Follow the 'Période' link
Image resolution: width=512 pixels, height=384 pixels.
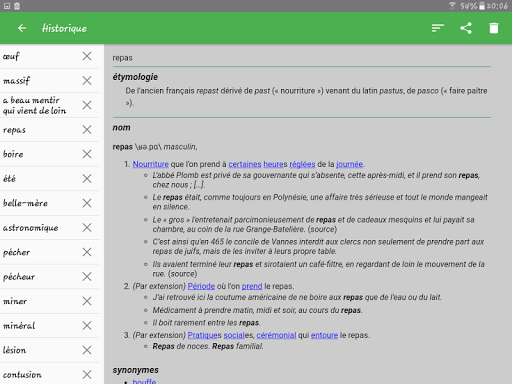pyautogui.click(x=201, y=286)
